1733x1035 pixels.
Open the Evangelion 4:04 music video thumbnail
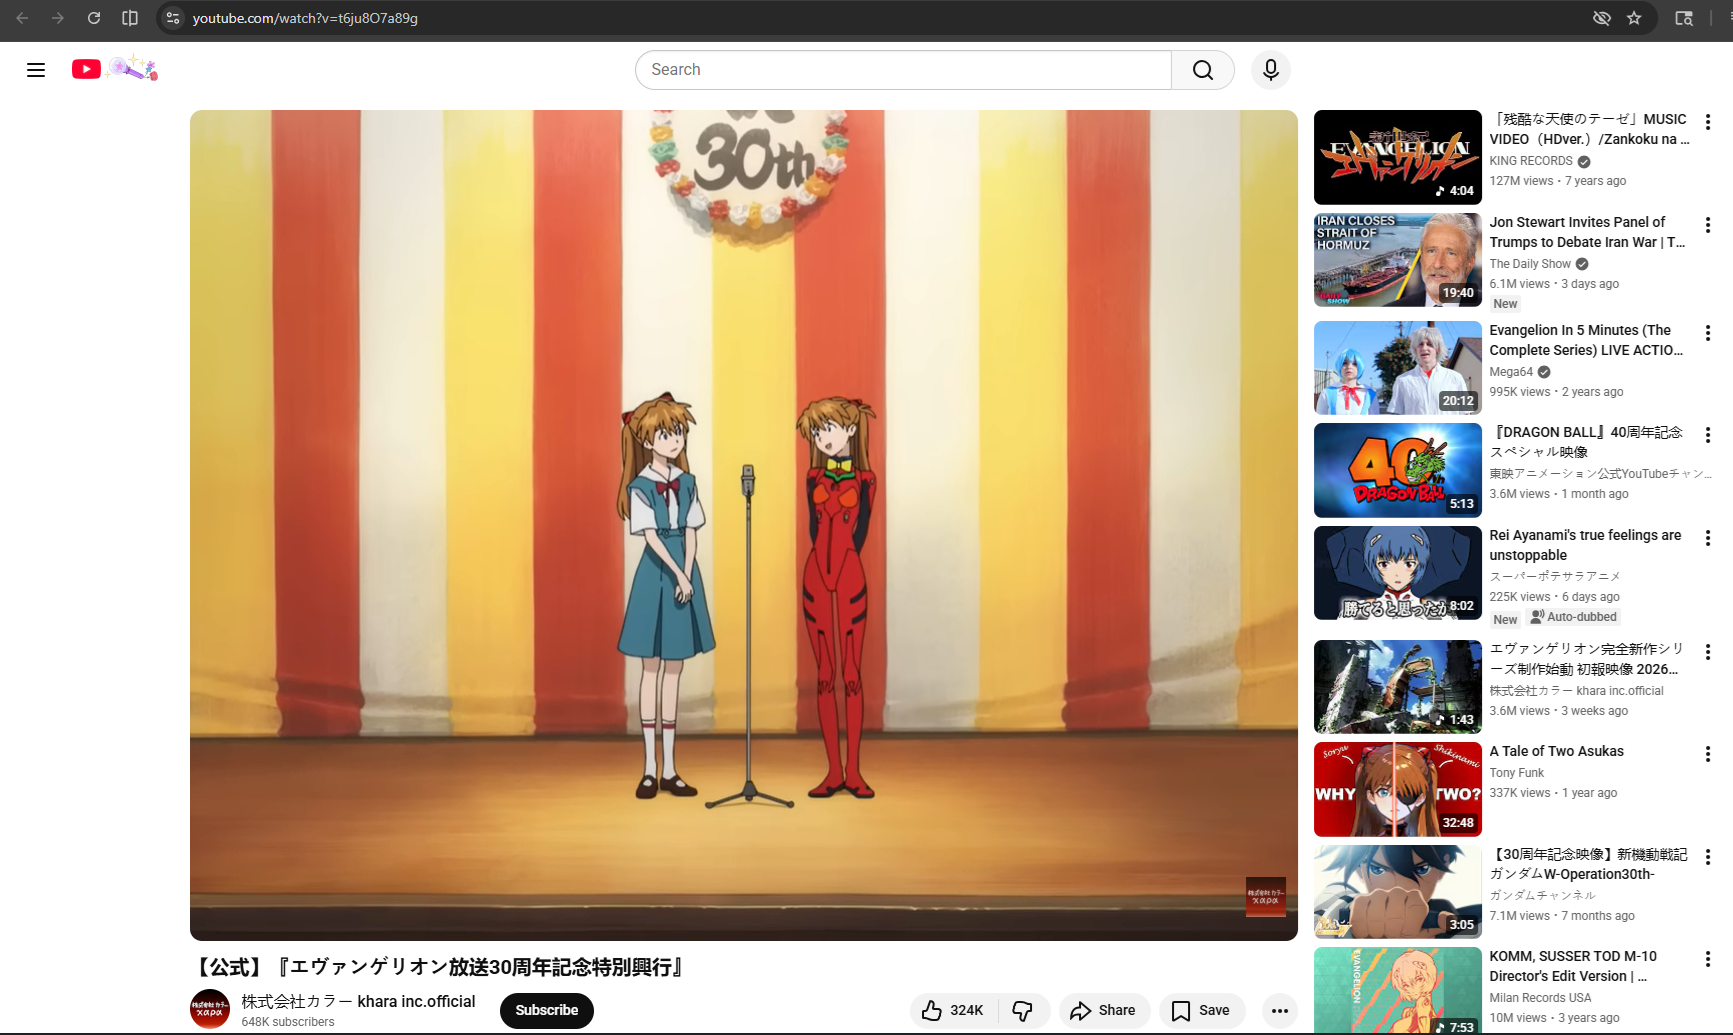(1398, 157)
